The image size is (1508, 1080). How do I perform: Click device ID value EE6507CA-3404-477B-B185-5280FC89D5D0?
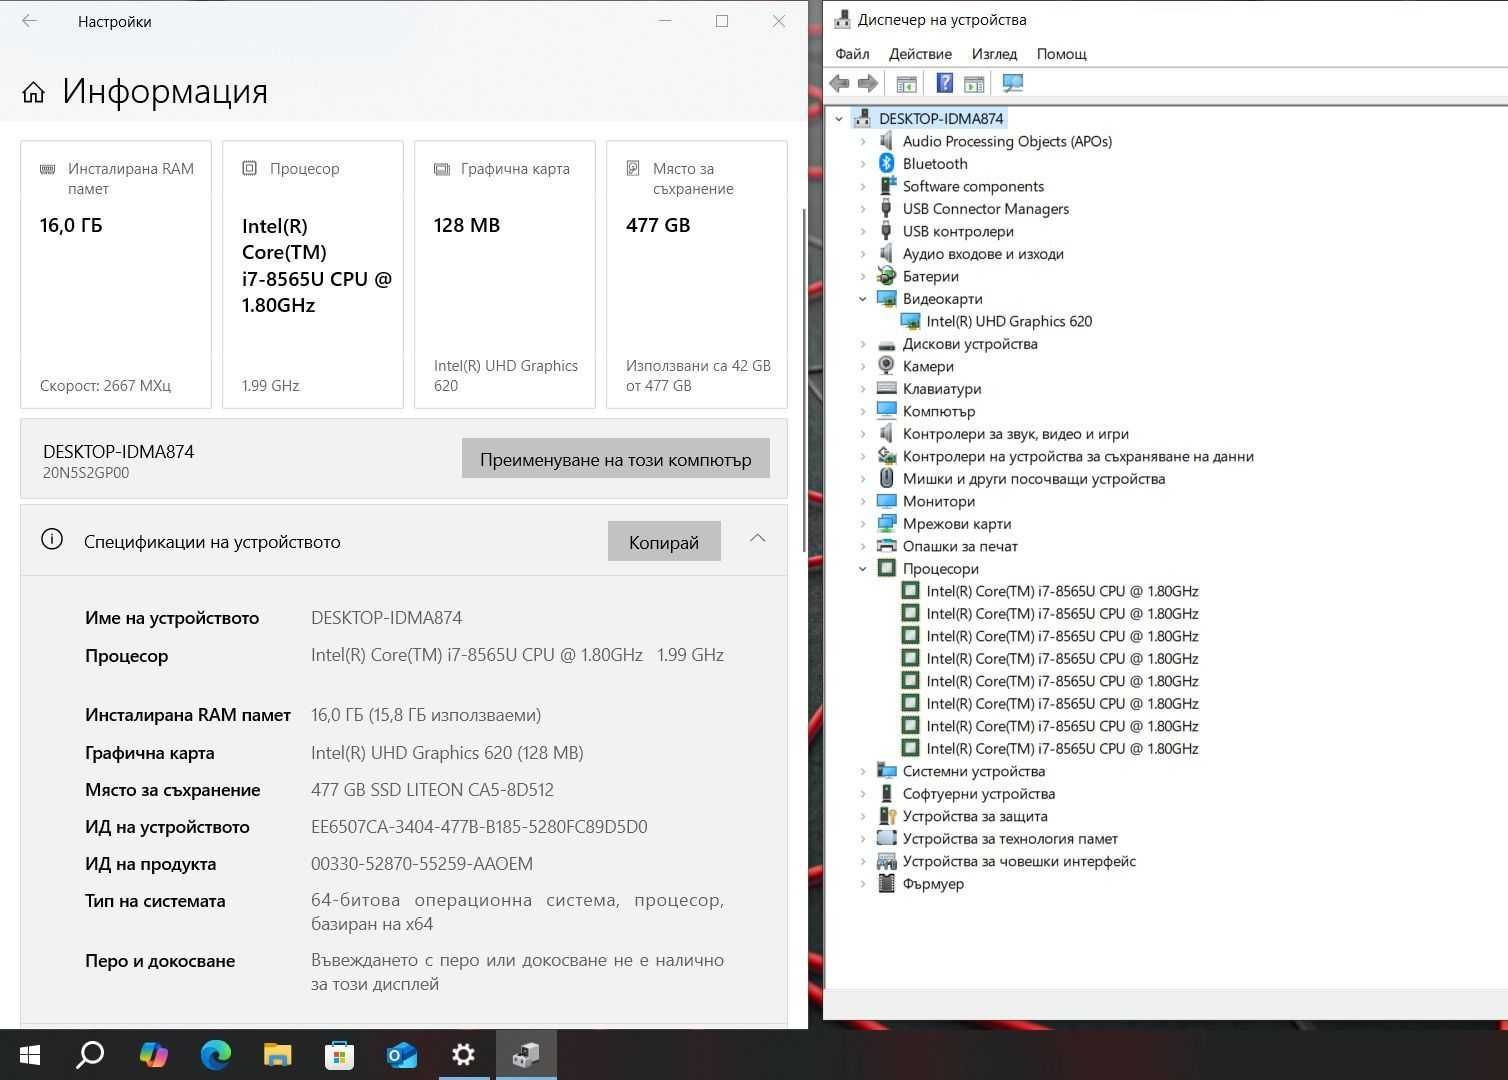click(479, 827)
